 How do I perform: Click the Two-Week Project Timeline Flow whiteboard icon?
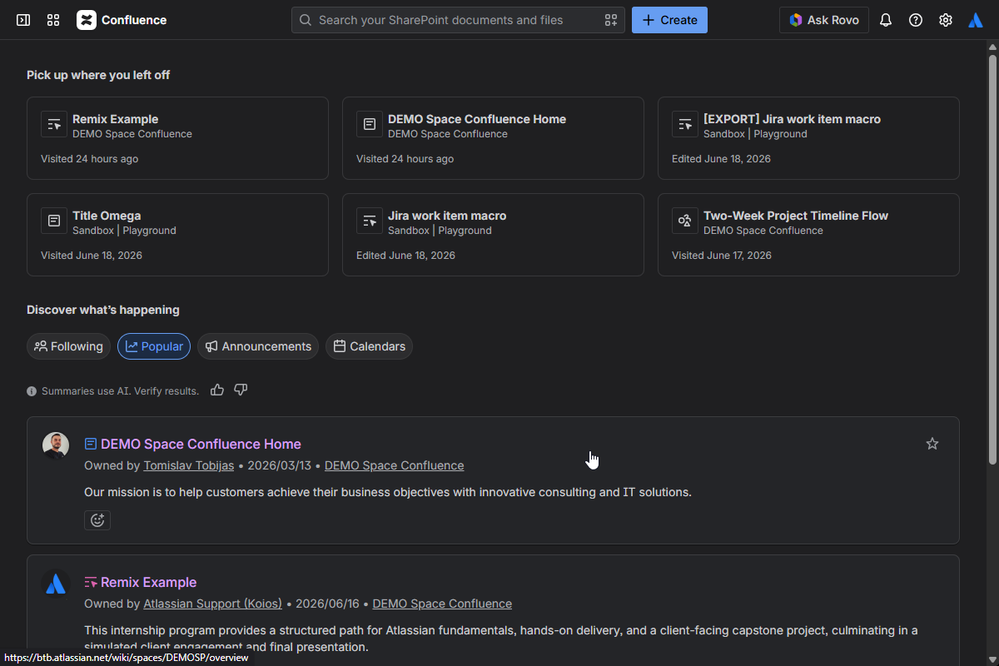click(x=685, y=221)
